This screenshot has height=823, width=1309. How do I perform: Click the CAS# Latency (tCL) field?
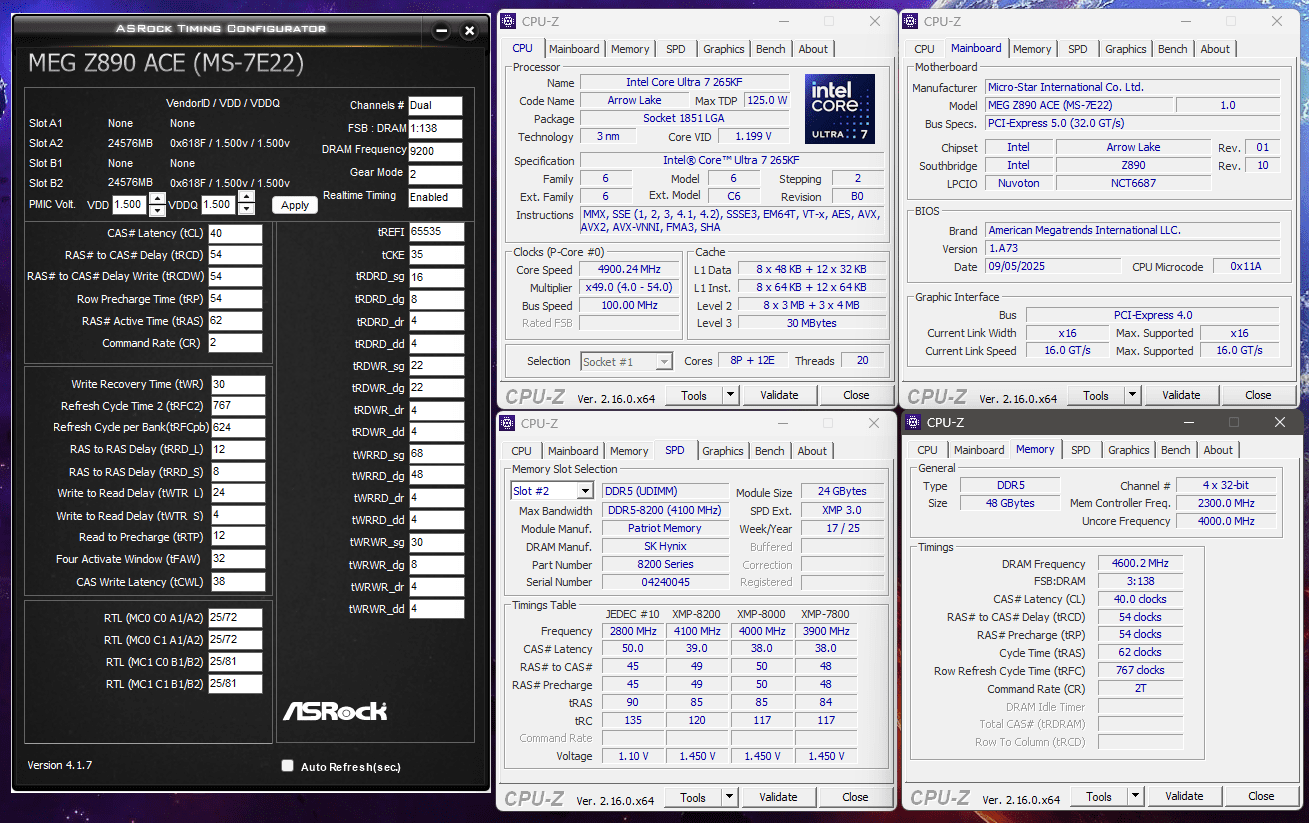coord(235,233)
